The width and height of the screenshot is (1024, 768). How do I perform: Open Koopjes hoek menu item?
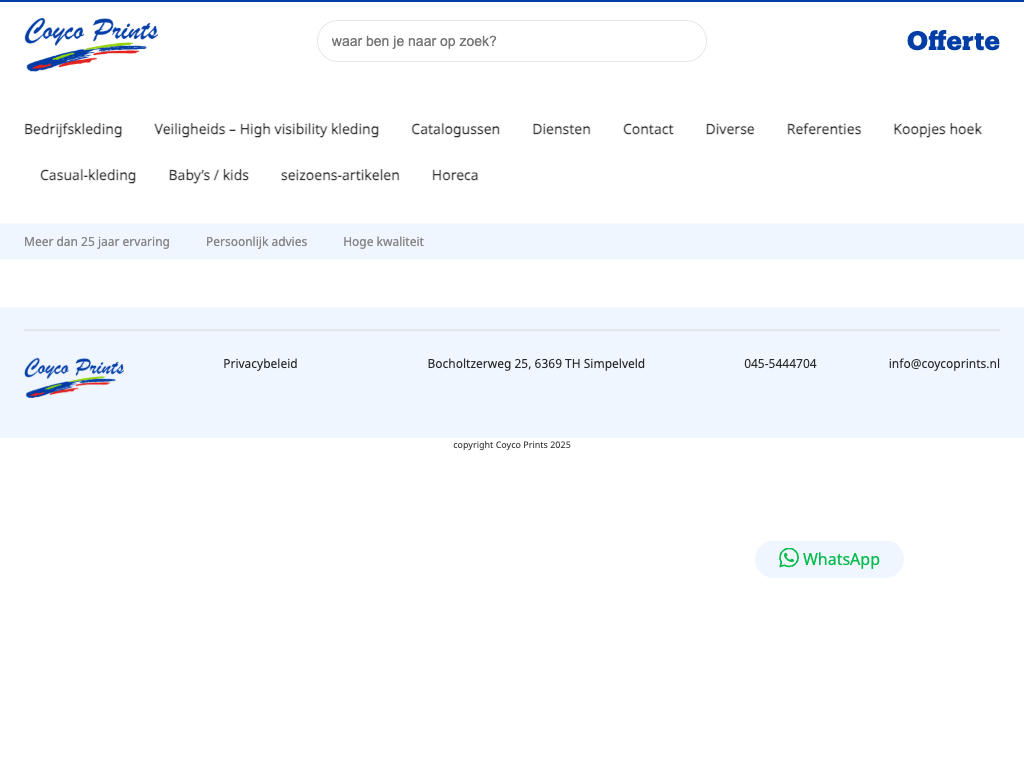click(937, 129)
